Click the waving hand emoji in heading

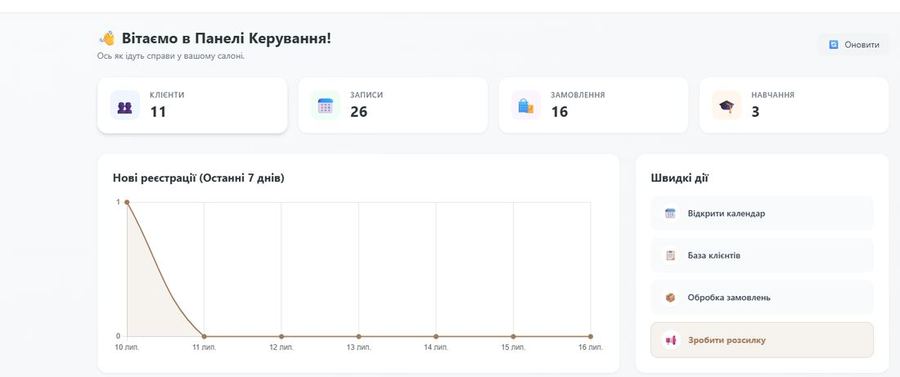(107, 38)
